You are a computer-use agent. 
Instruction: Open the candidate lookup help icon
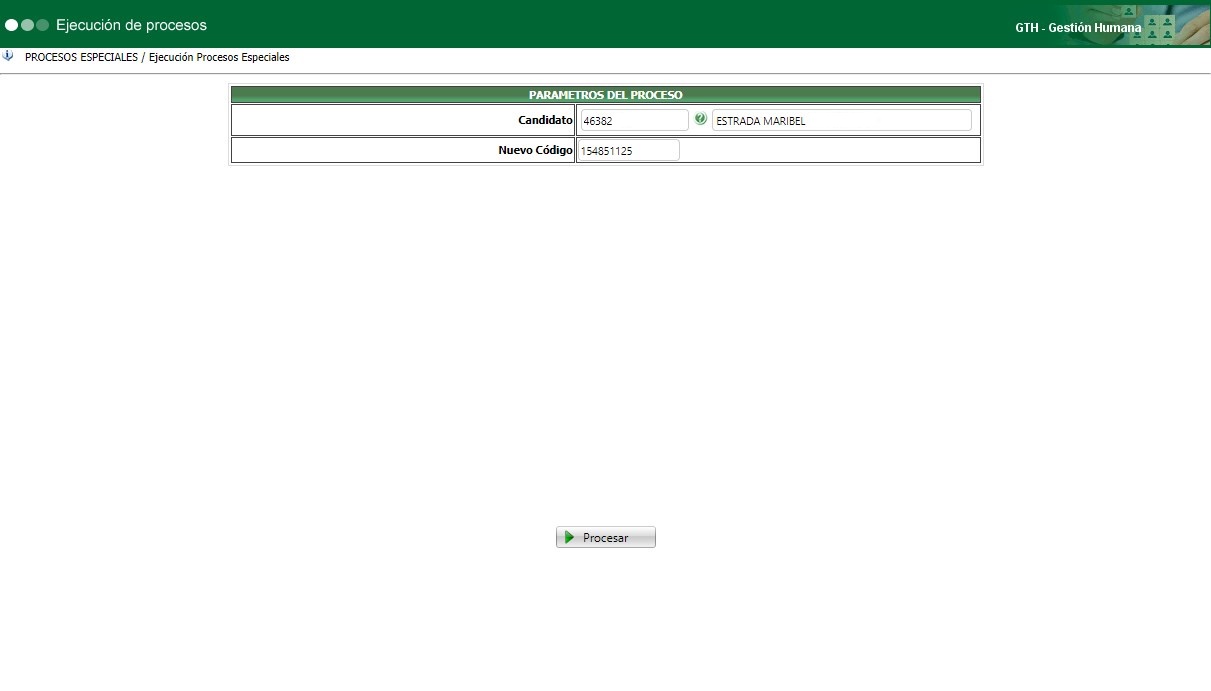pyautogui.click(x=700, y=119)
